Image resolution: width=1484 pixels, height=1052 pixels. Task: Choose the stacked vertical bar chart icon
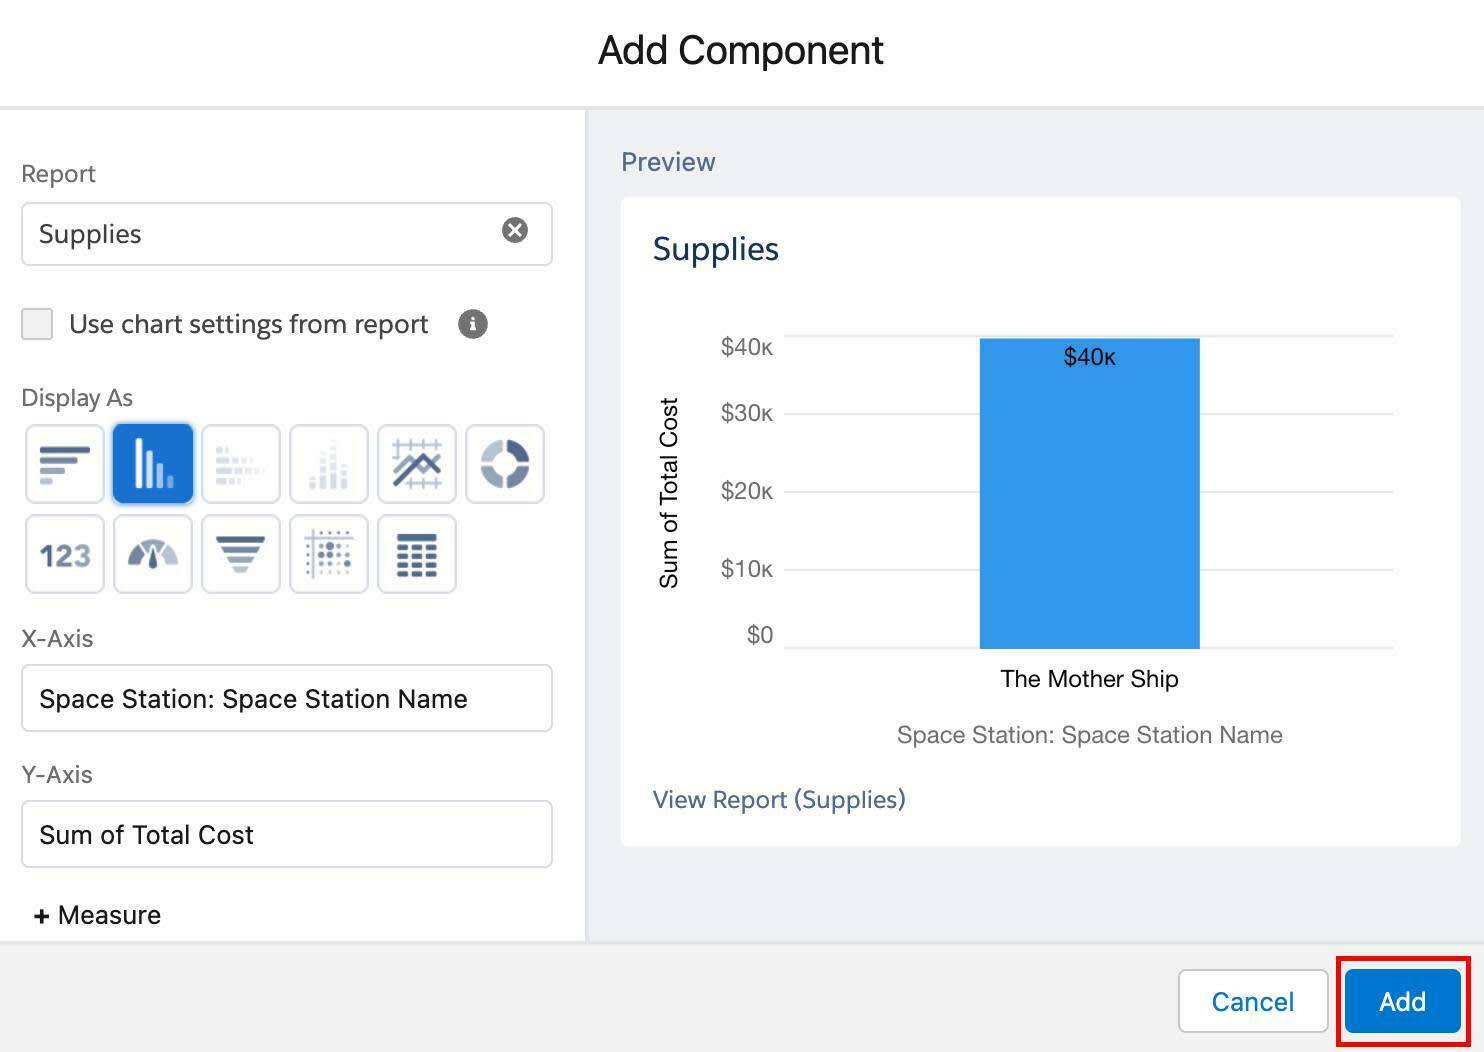(329, 464)
